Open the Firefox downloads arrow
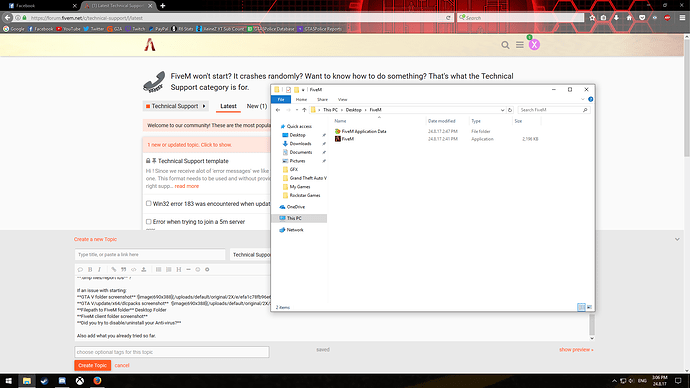 click(616, 18)
